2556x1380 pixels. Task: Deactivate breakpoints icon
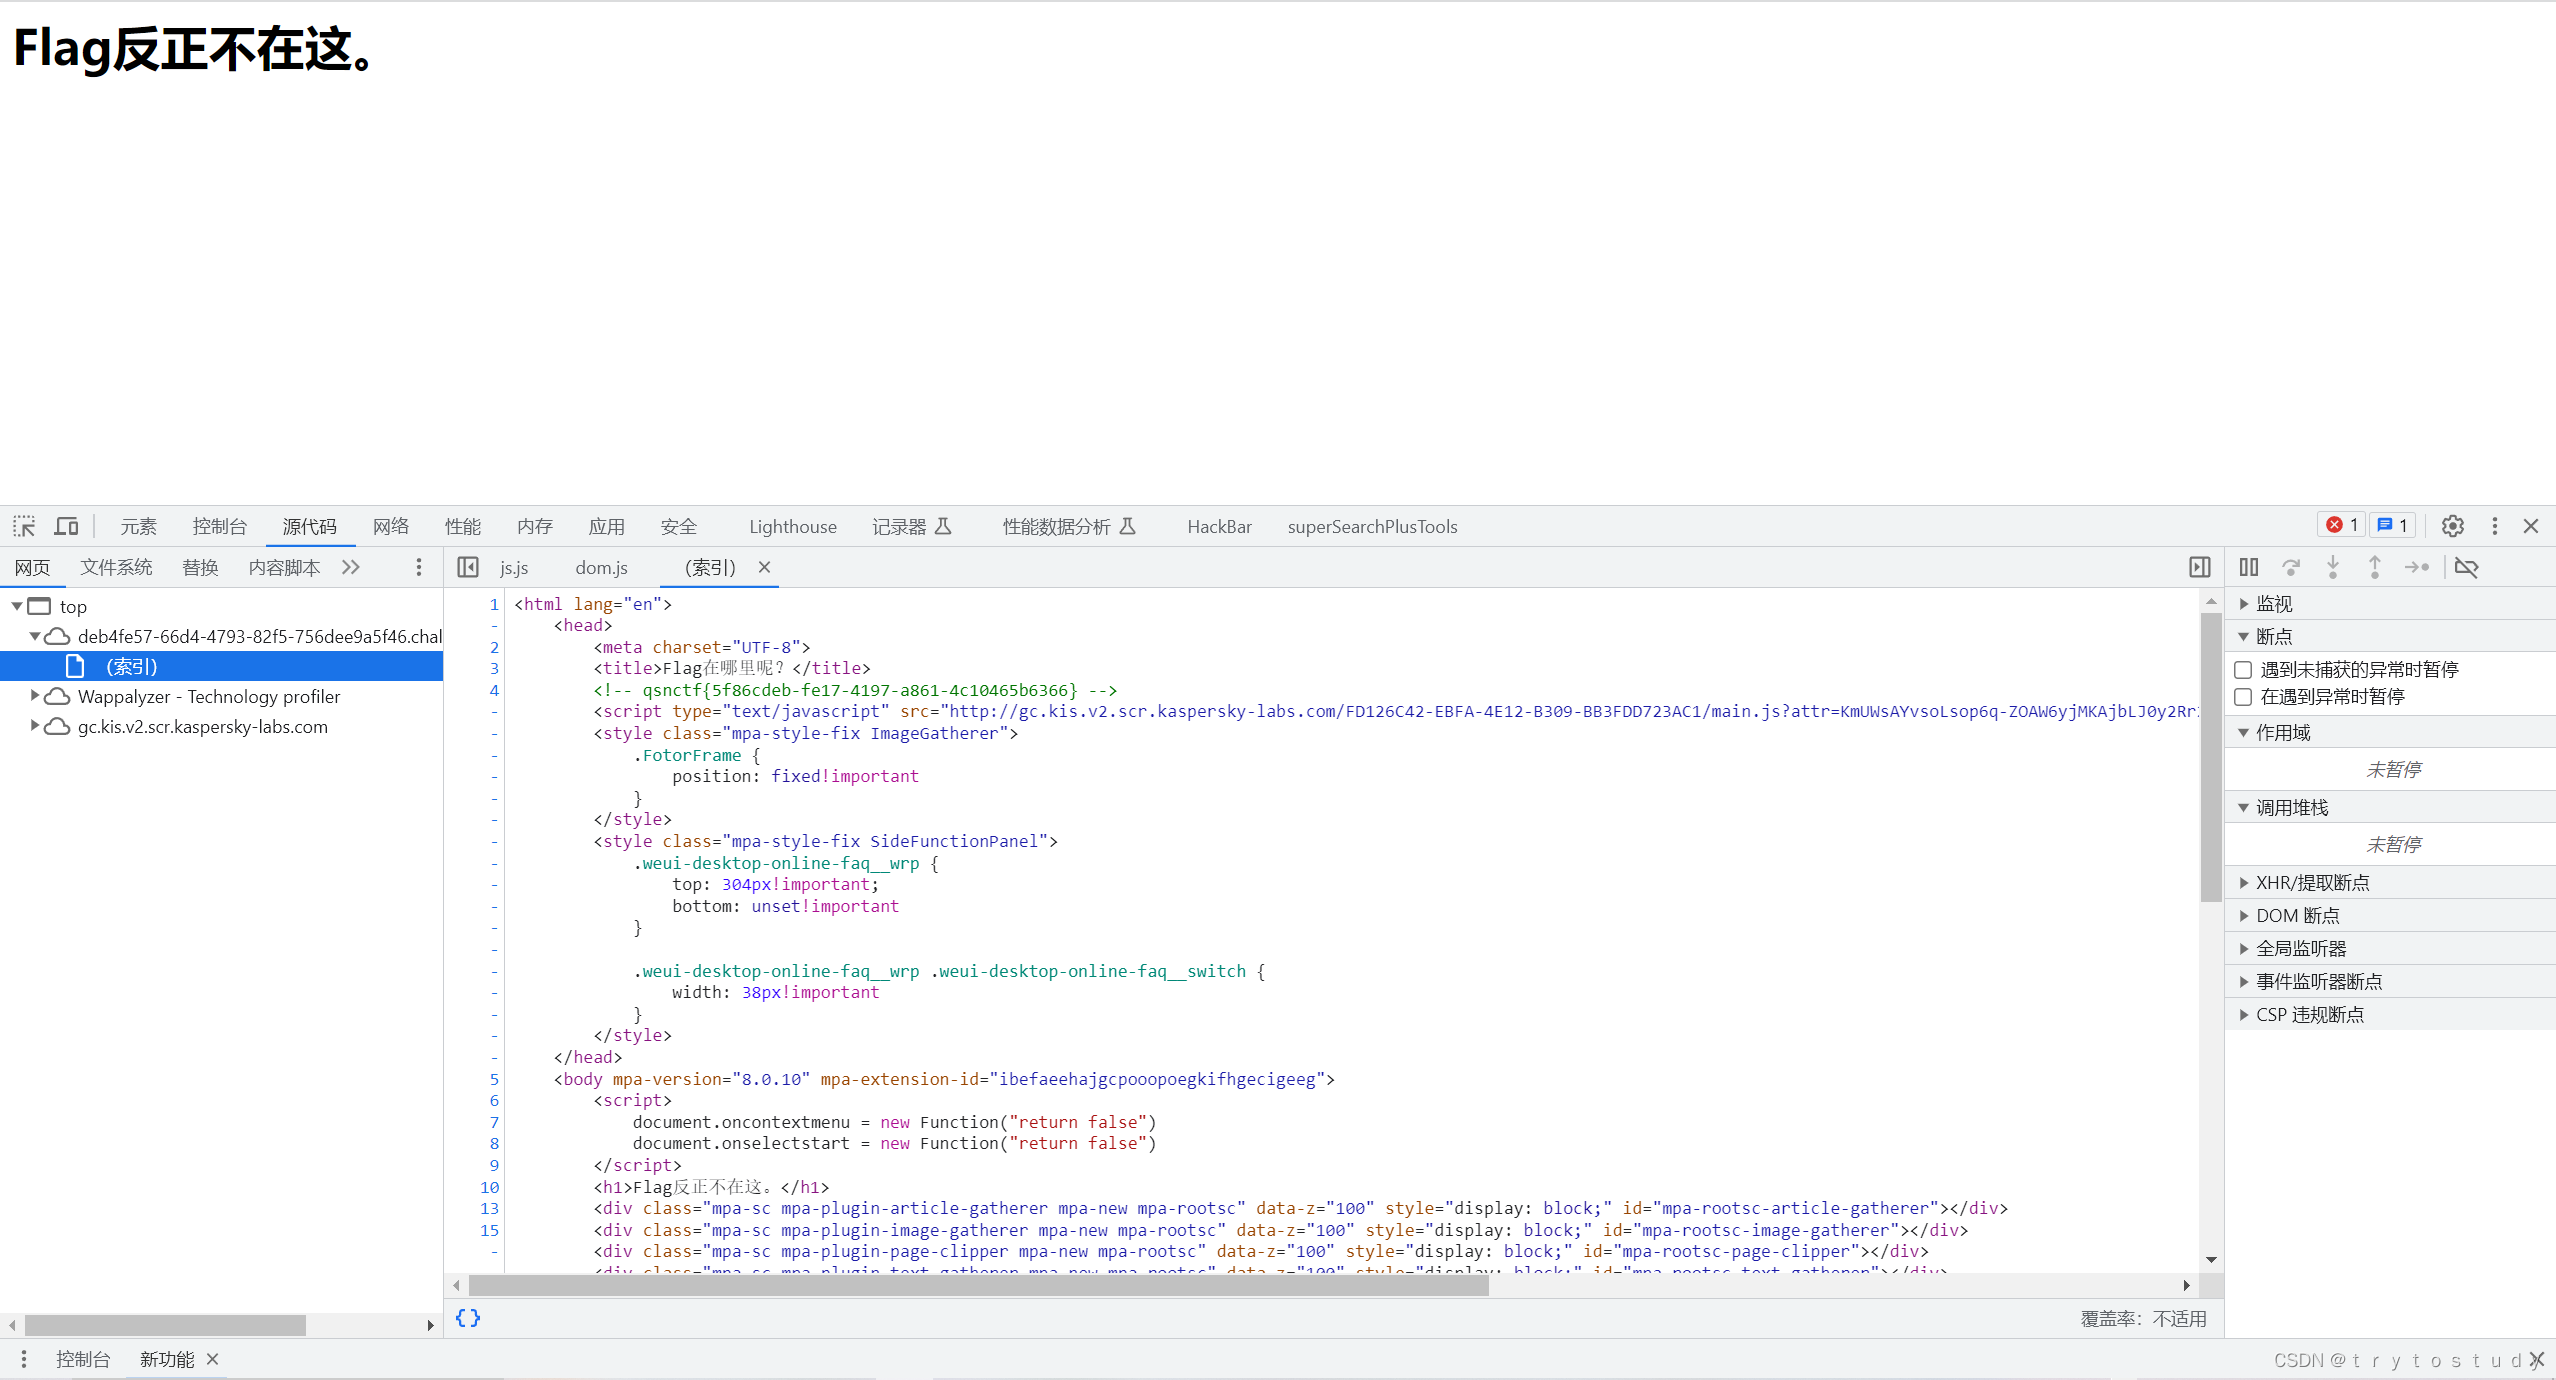tap(2466, 567)
